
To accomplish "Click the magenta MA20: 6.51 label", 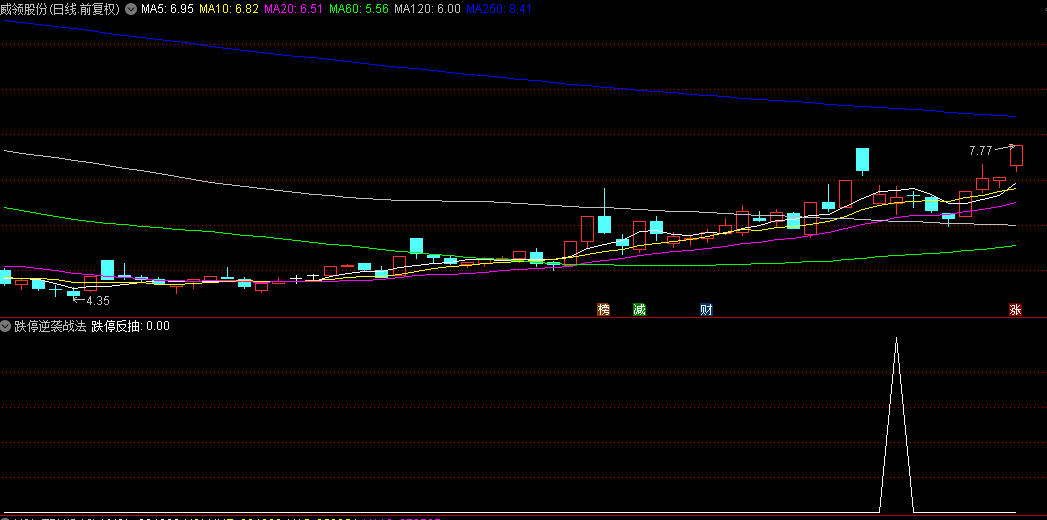I will [x=294, y=9].
